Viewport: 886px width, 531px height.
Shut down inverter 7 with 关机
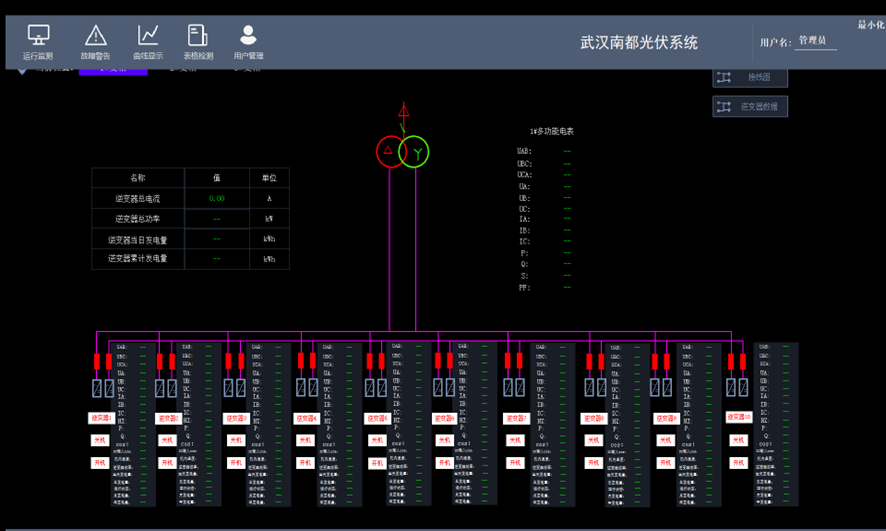pyautogui.click(x=515, y=440)
